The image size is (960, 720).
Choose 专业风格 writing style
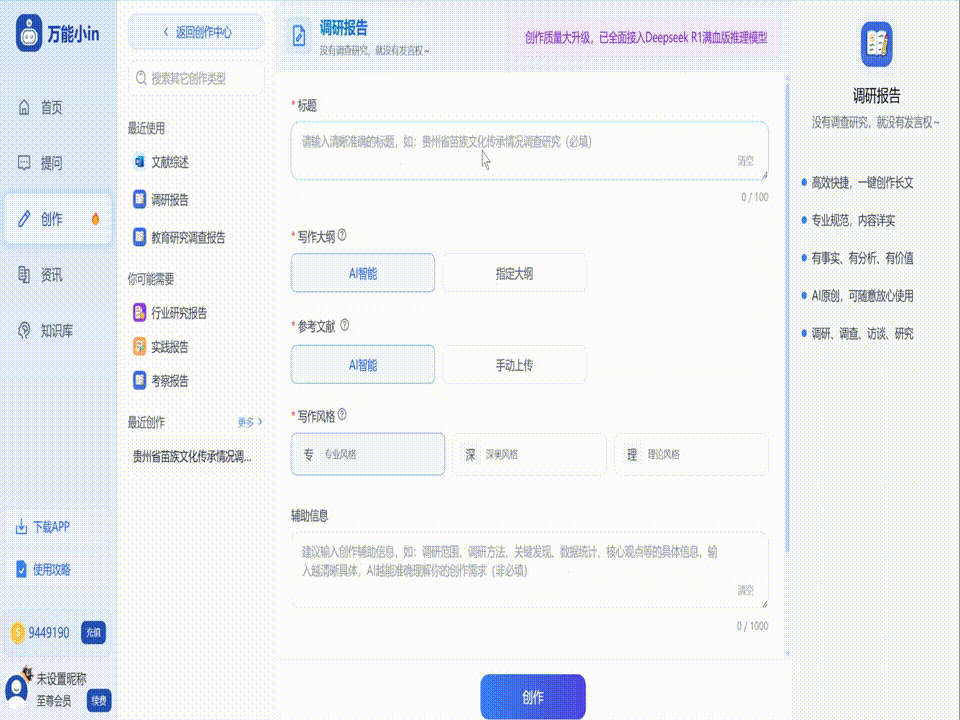tap(368, 454)
